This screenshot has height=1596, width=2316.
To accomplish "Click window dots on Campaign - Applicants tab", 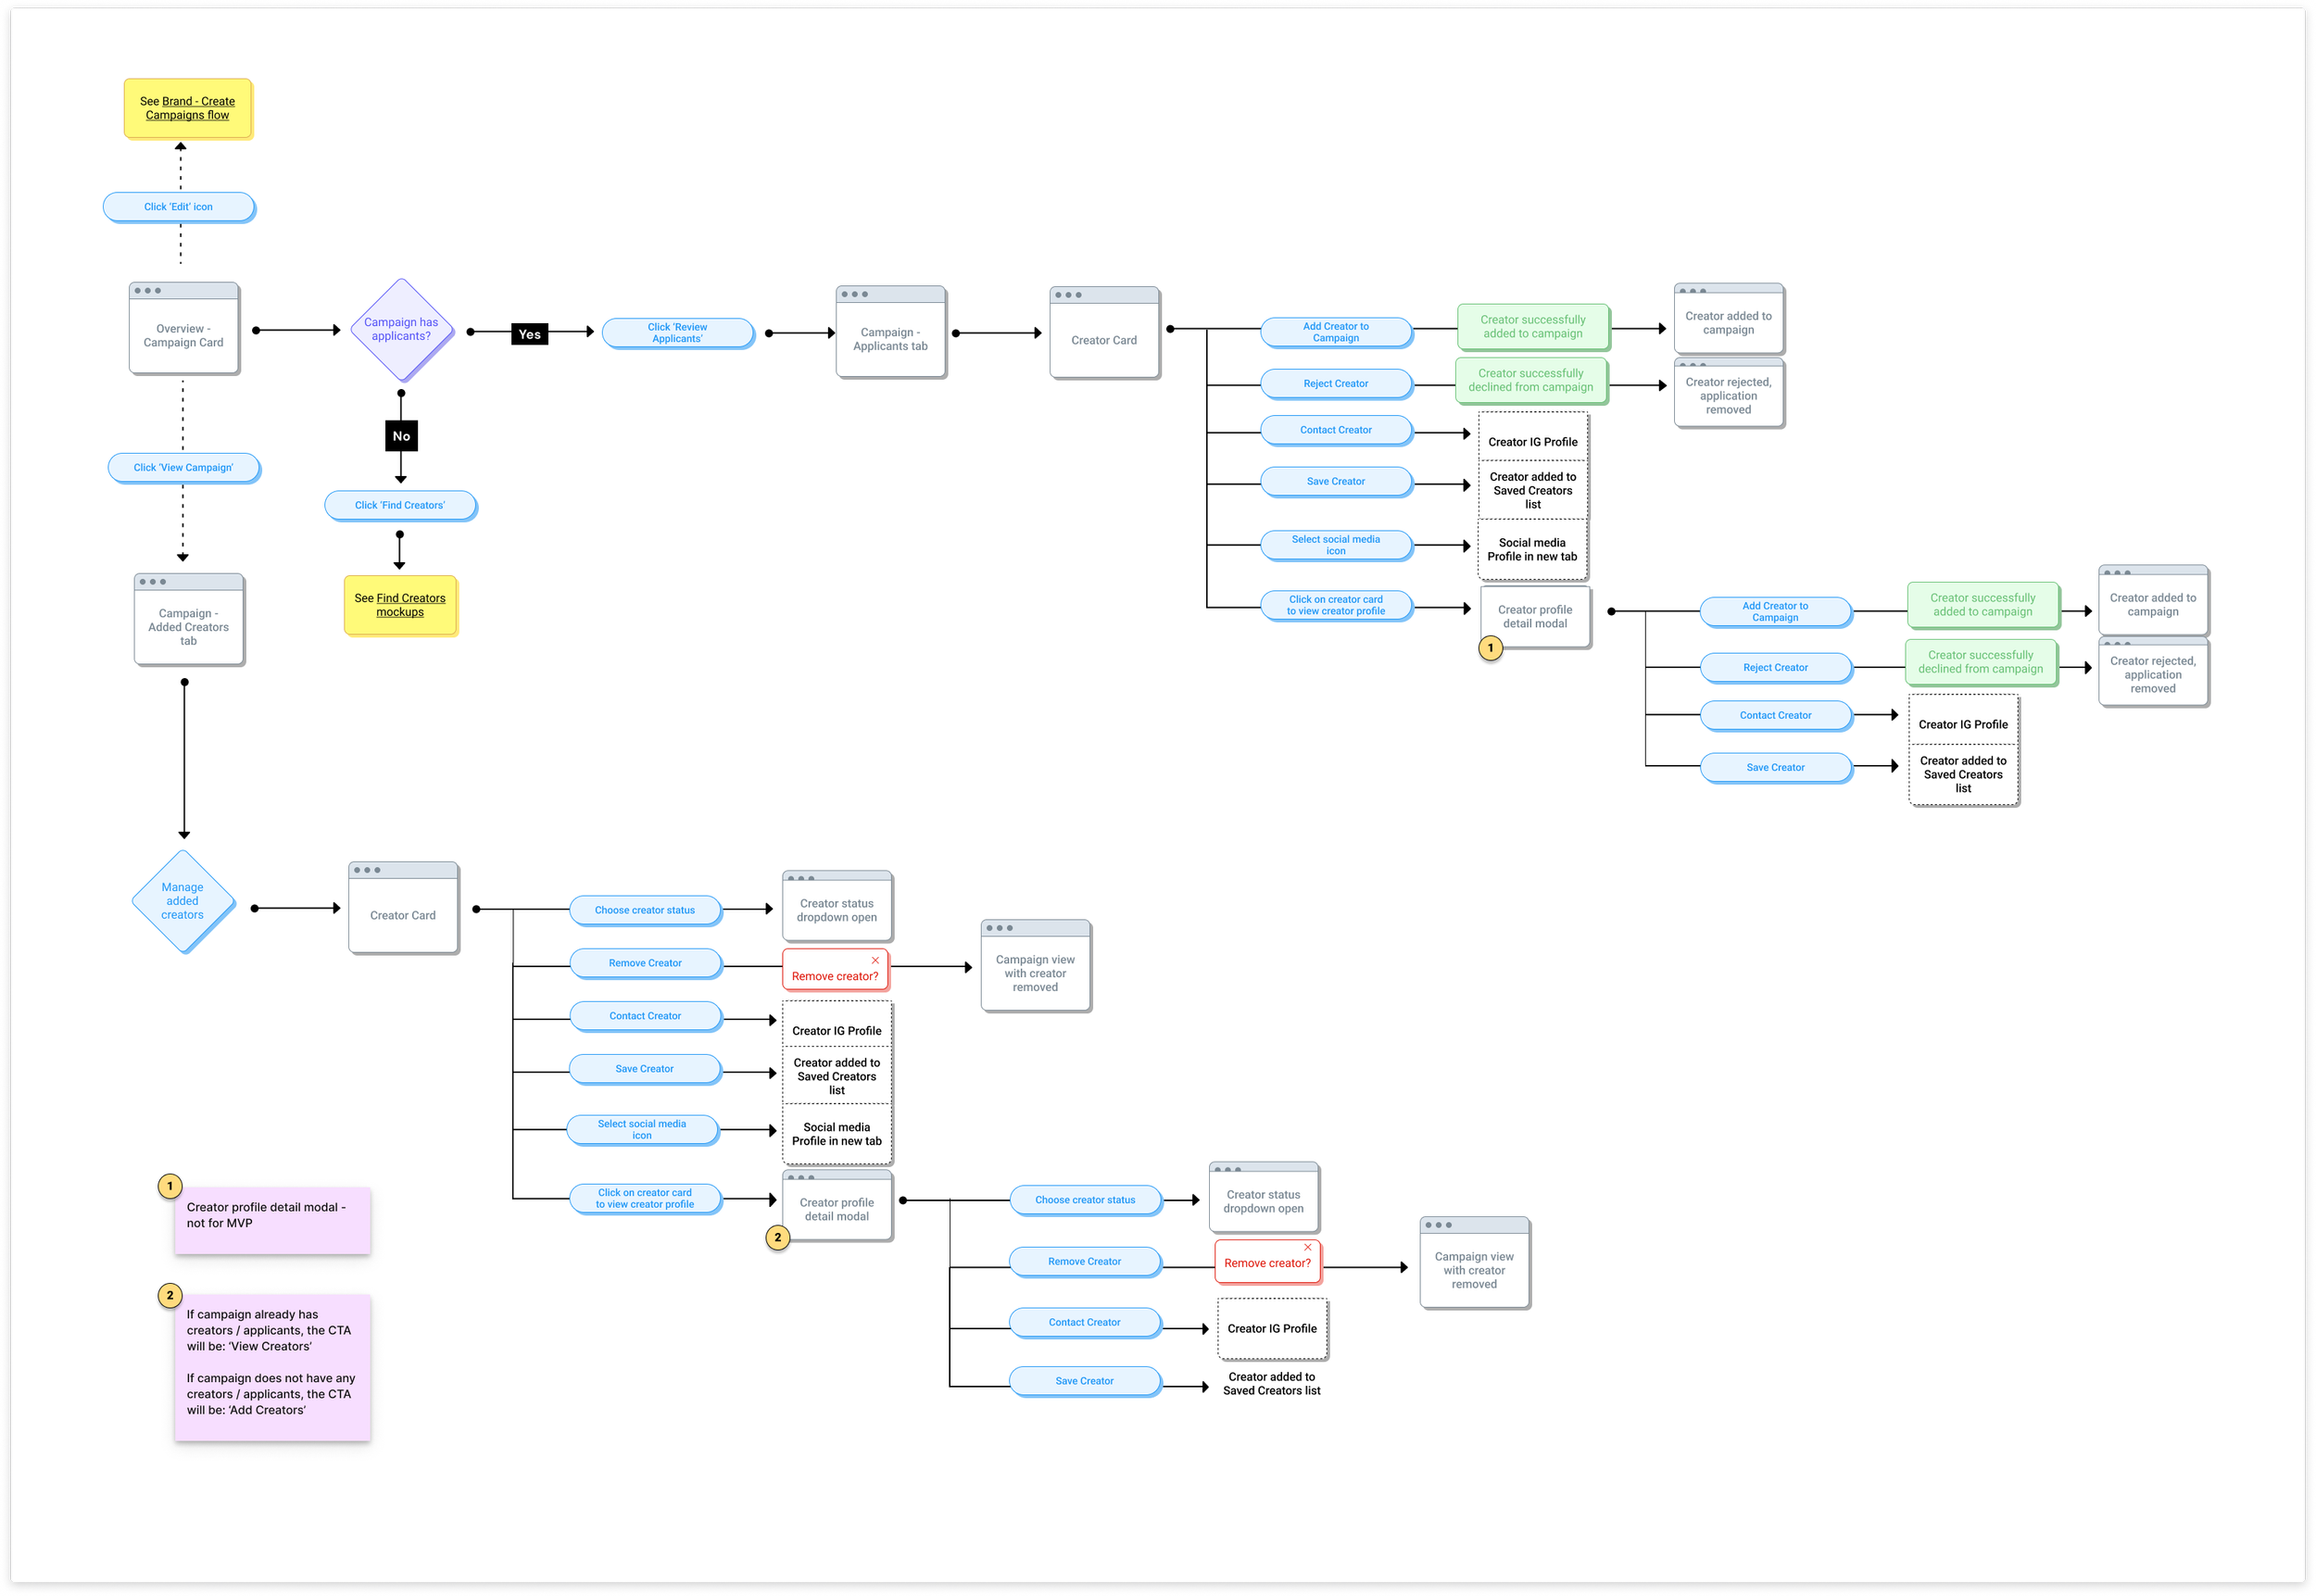I will pos(854,295).
